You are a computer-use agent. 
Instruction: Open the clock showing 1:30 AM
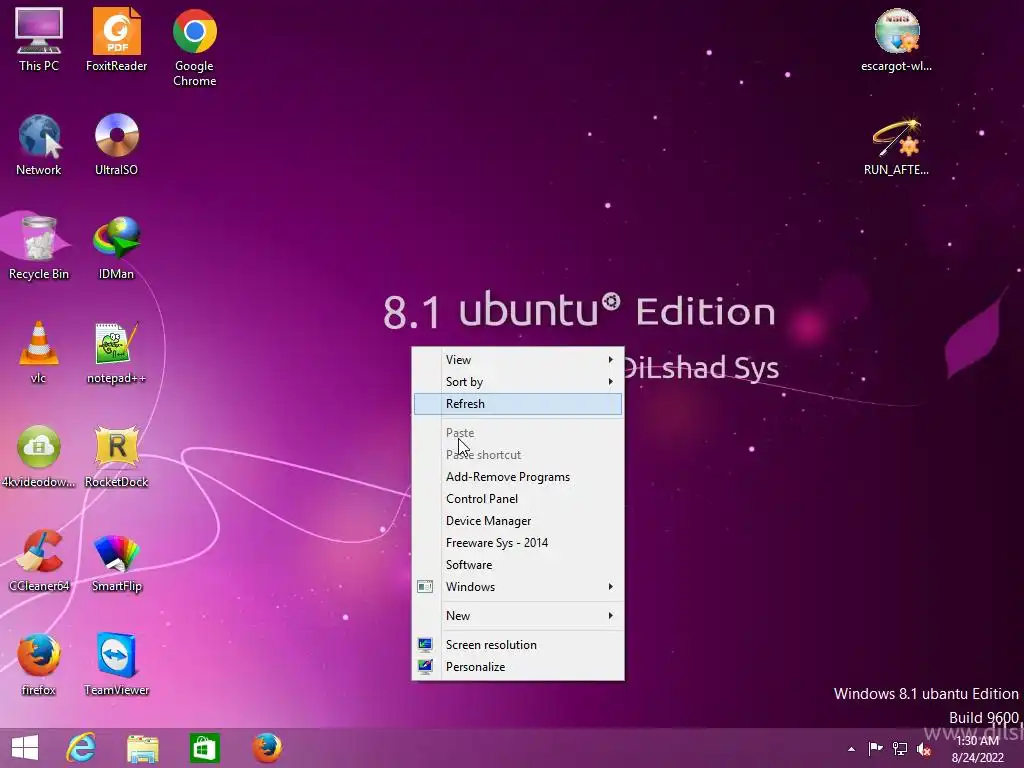coord(978,749)
